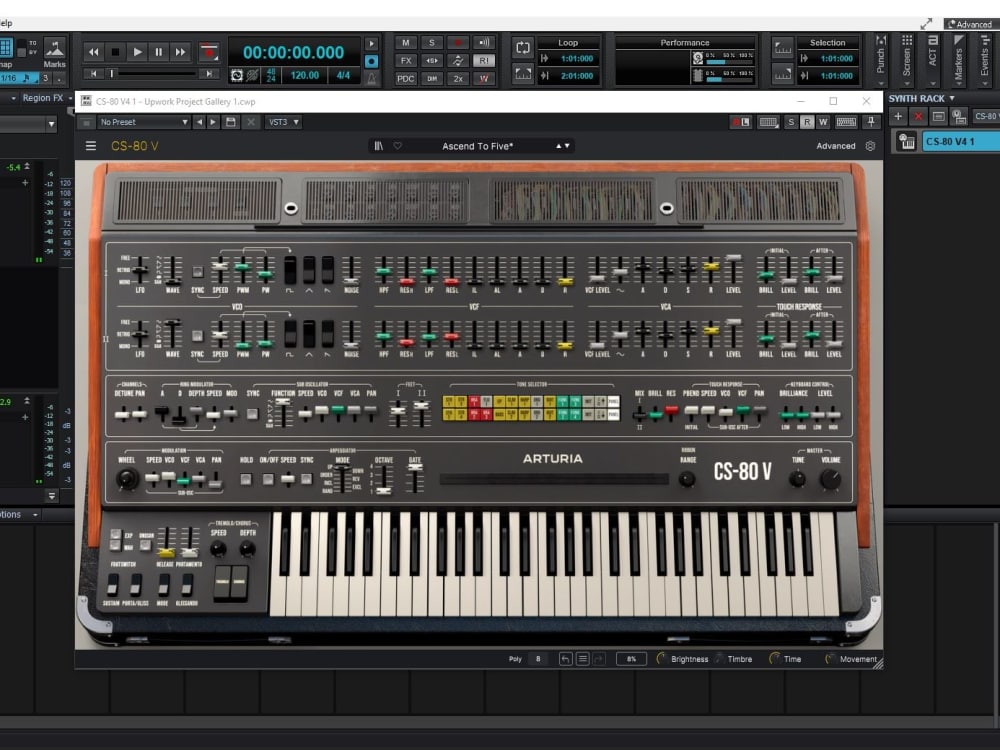Open the Marks module icon

click(54, 49)
